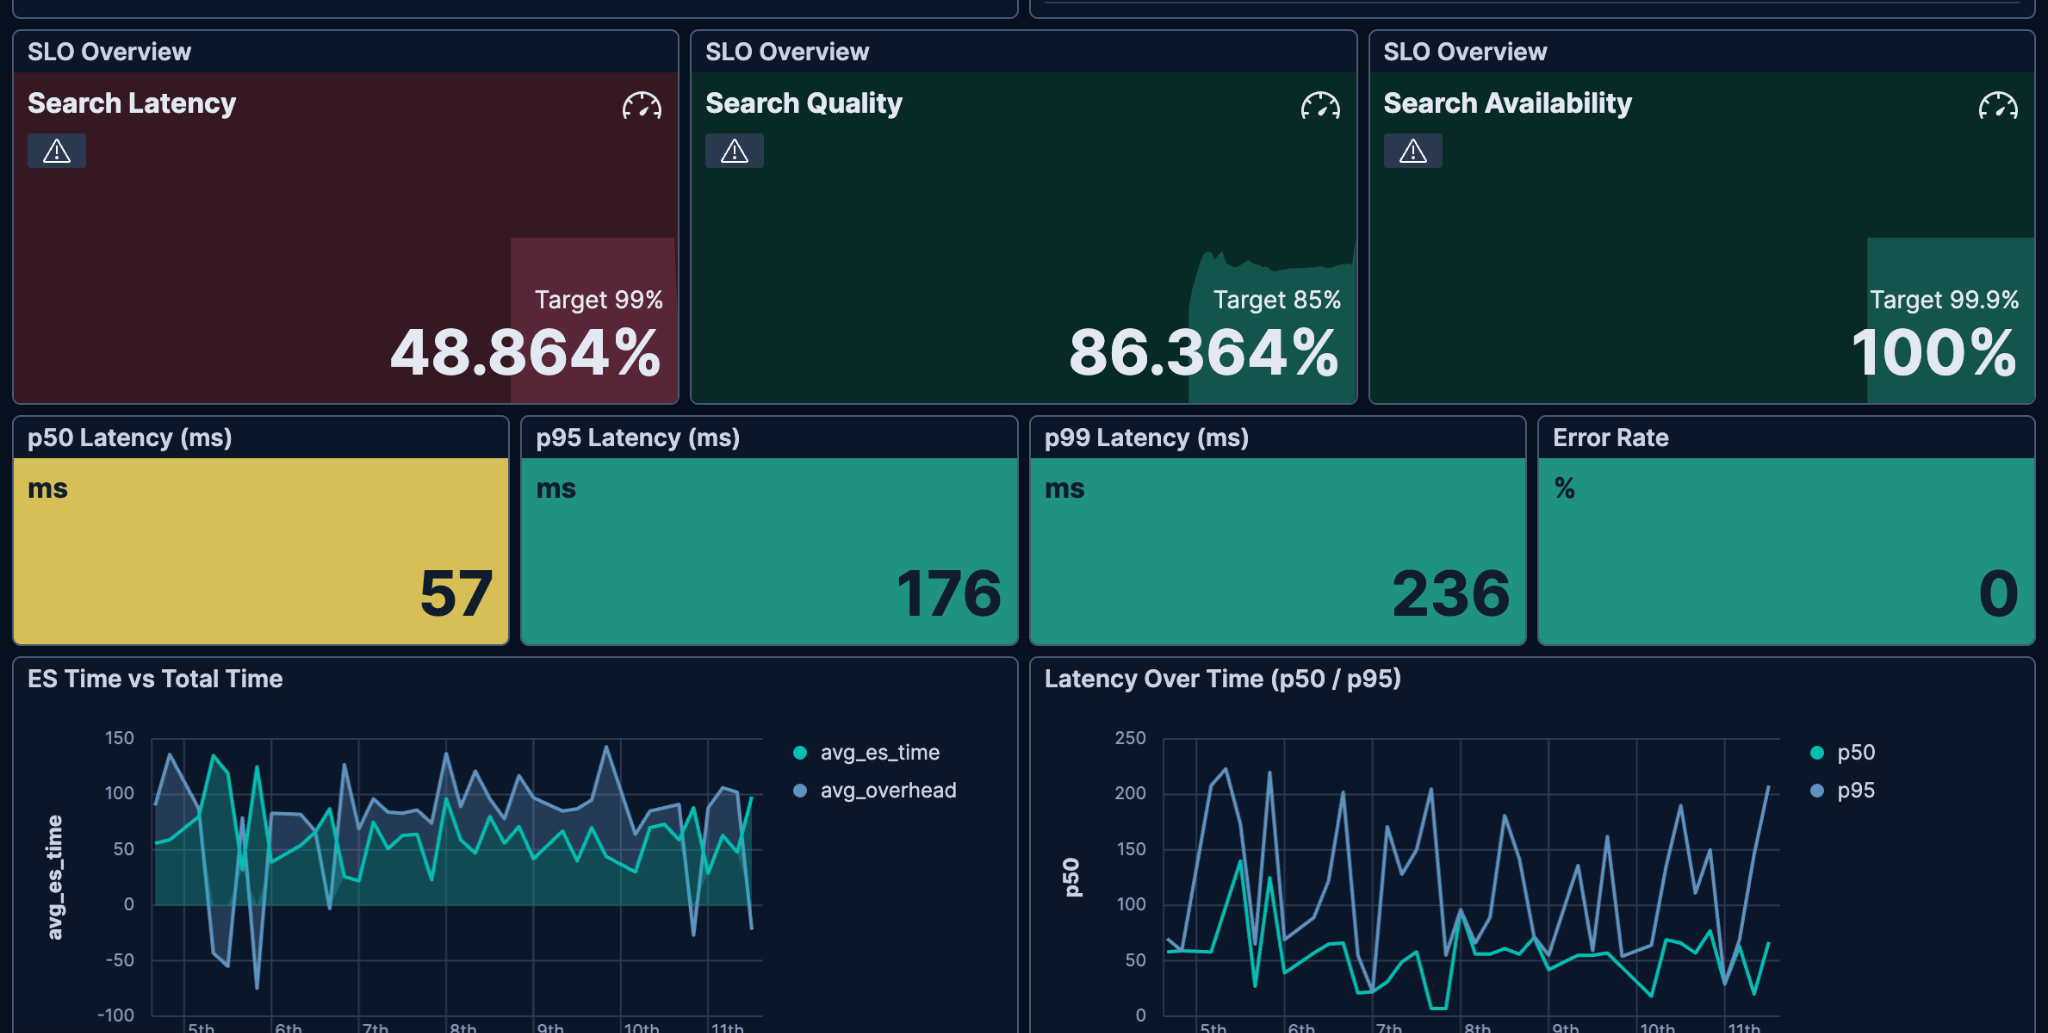Click the p95 Latency (ms) panel title
The width and height of the screenshot is (2048, 1033).
638,438
